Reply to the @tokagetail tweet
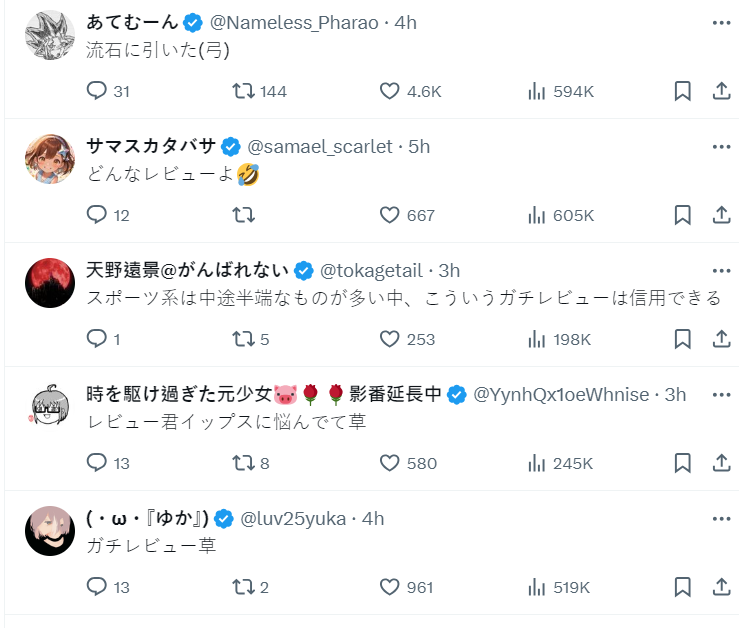739x628 pixels. coord(97,339)
